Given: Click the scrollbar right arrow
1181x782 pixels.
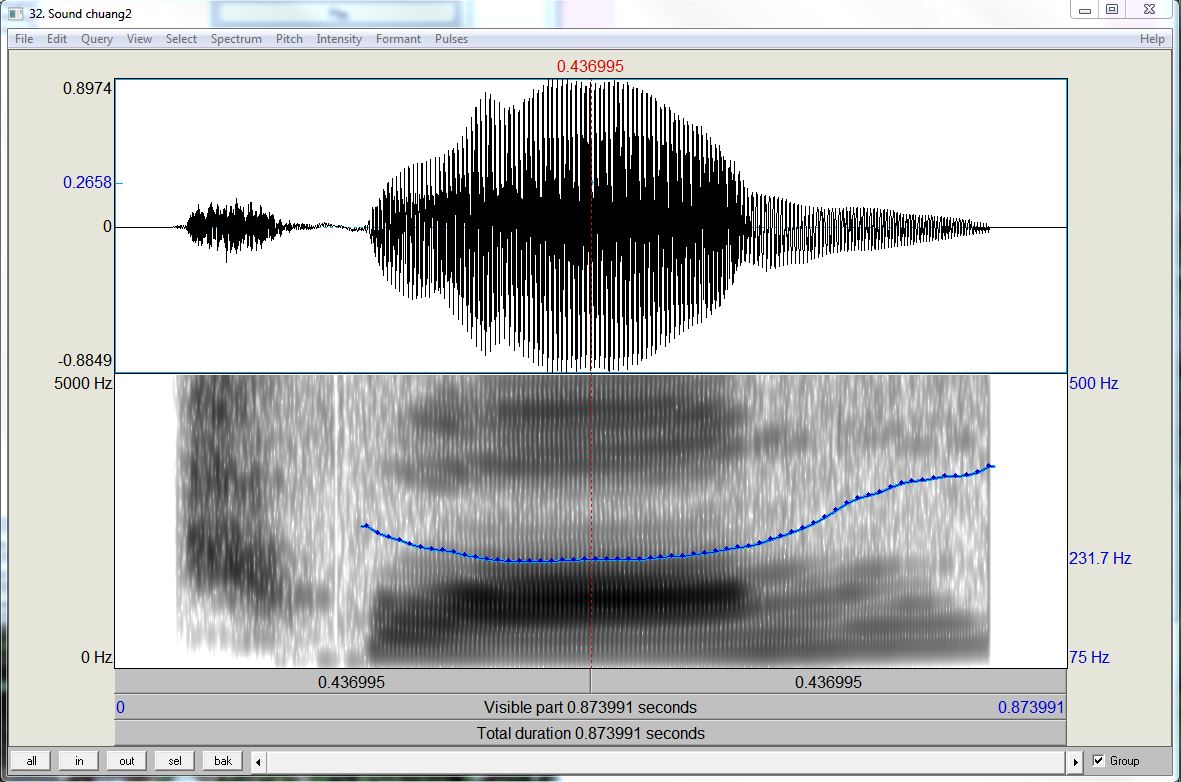Looking at the screenshot, I should point(1076,762).
